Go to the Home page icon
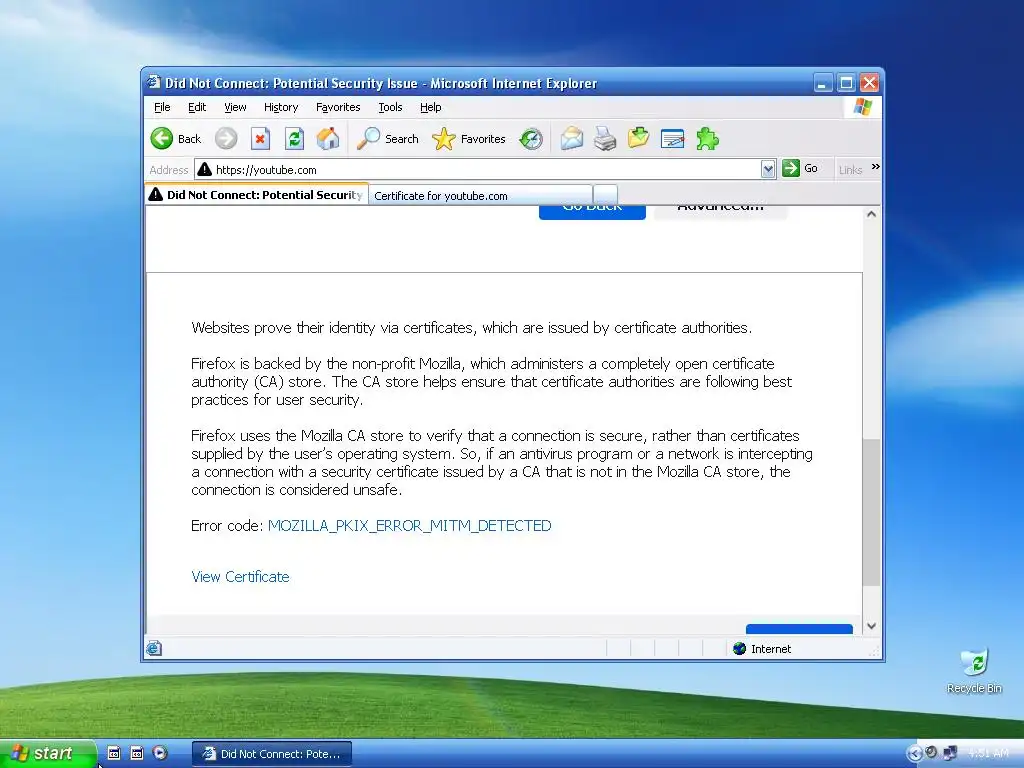The image size is (1024, 768). [x=328, y=138]
